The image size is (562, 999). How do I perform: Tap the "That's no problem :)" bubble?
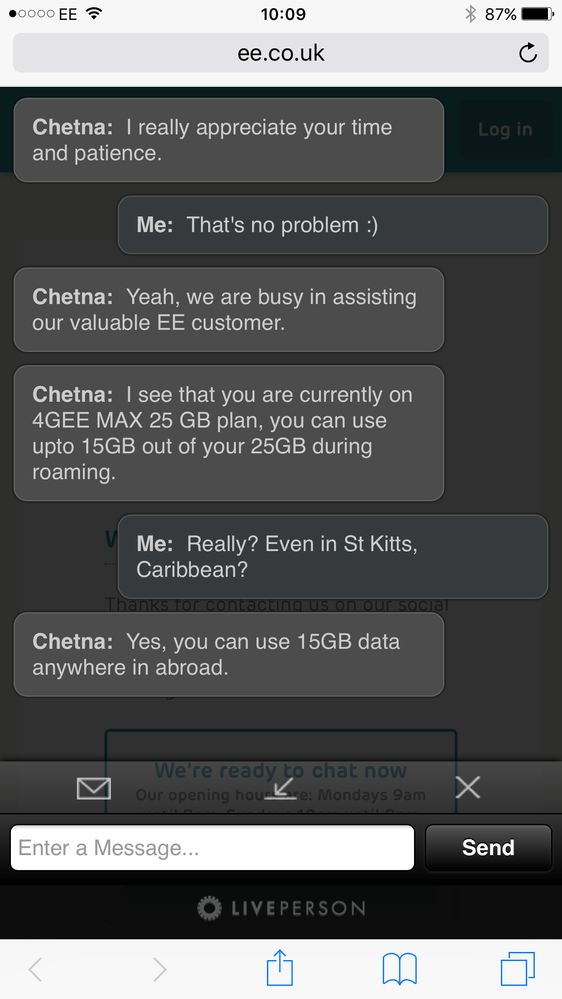coord(333,225)
